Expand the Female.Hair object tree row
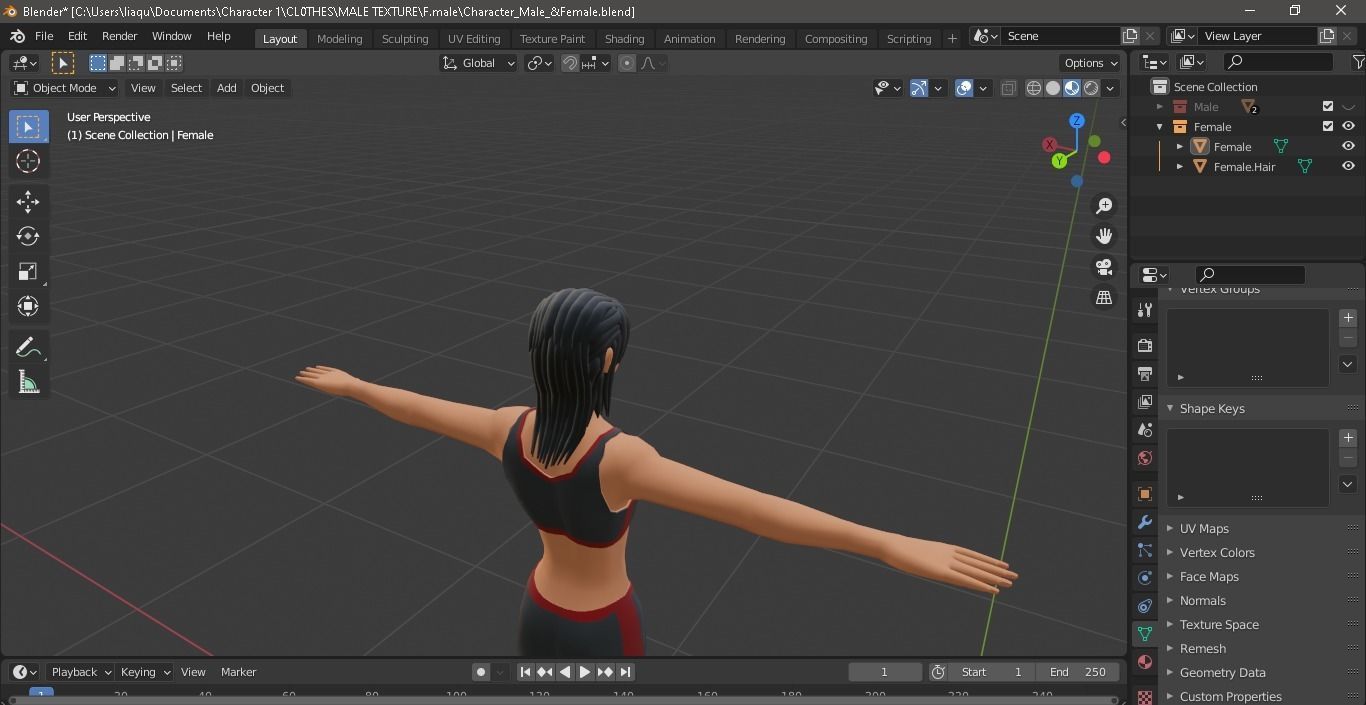This screenshot has height=705, width=1366. click(x=1180, y=166)
